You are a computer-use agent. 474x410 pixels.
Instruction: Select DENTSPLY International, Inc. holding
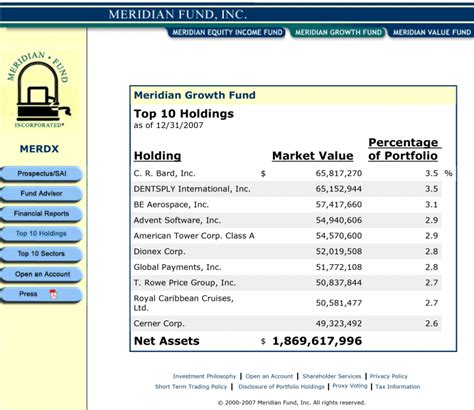192,189
